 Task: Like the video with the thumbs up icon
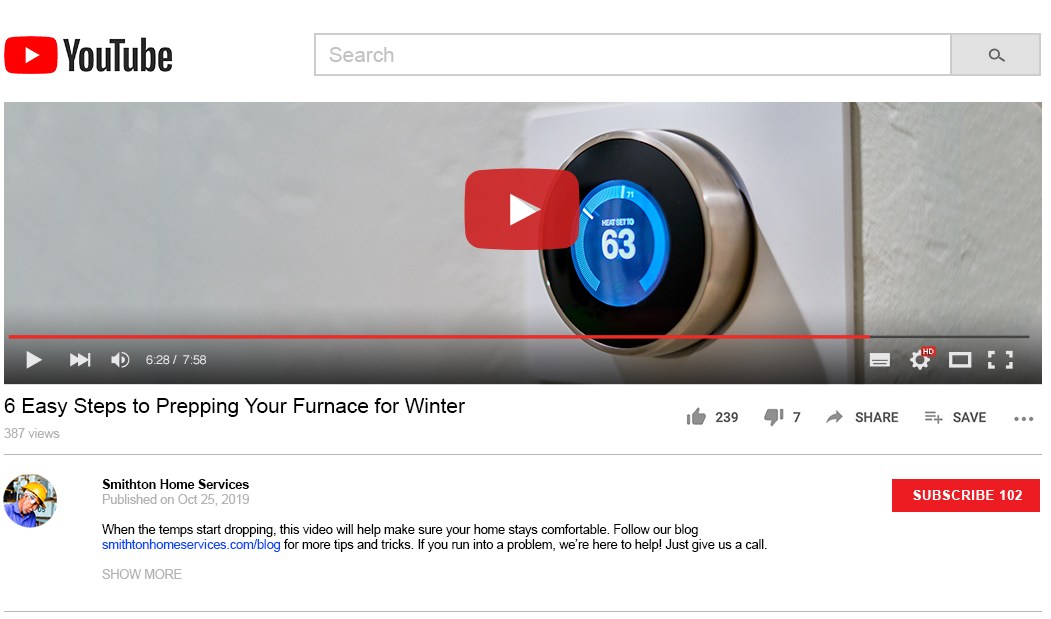click(x=696, y=417)
